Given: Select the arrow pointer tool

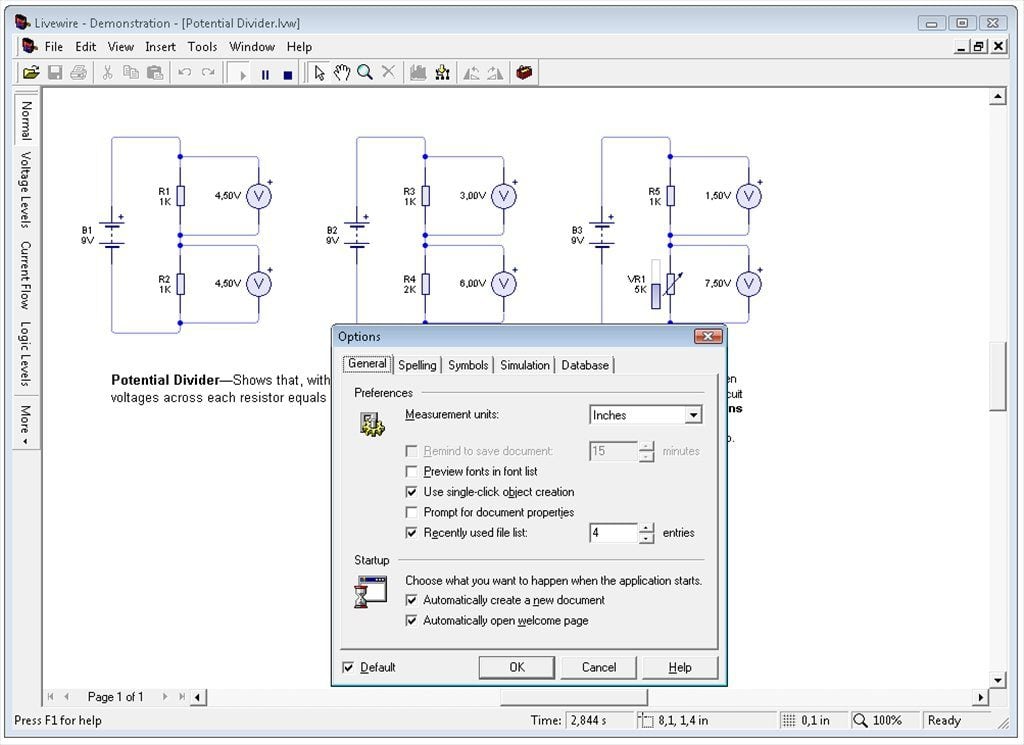Looking at the screenshot, I should 319,73.
